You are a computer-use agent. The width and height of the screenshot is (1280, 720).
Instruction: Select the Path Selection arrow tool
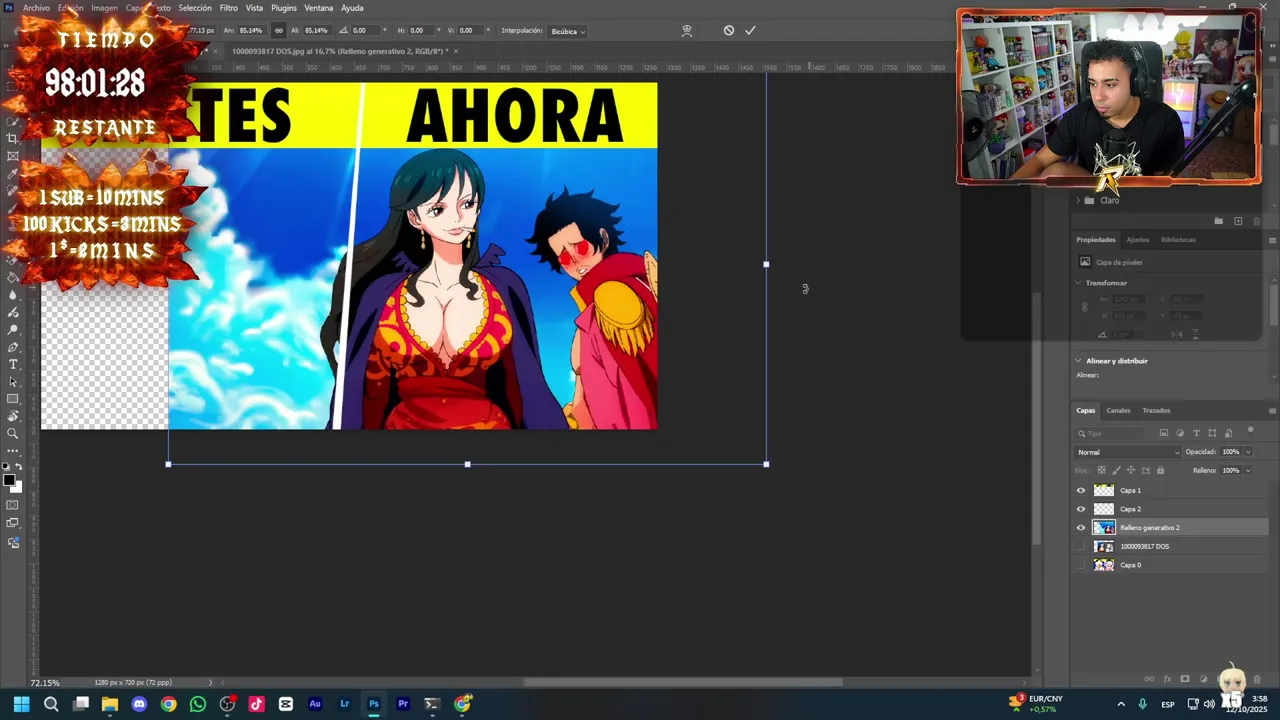tap(13, 382)
